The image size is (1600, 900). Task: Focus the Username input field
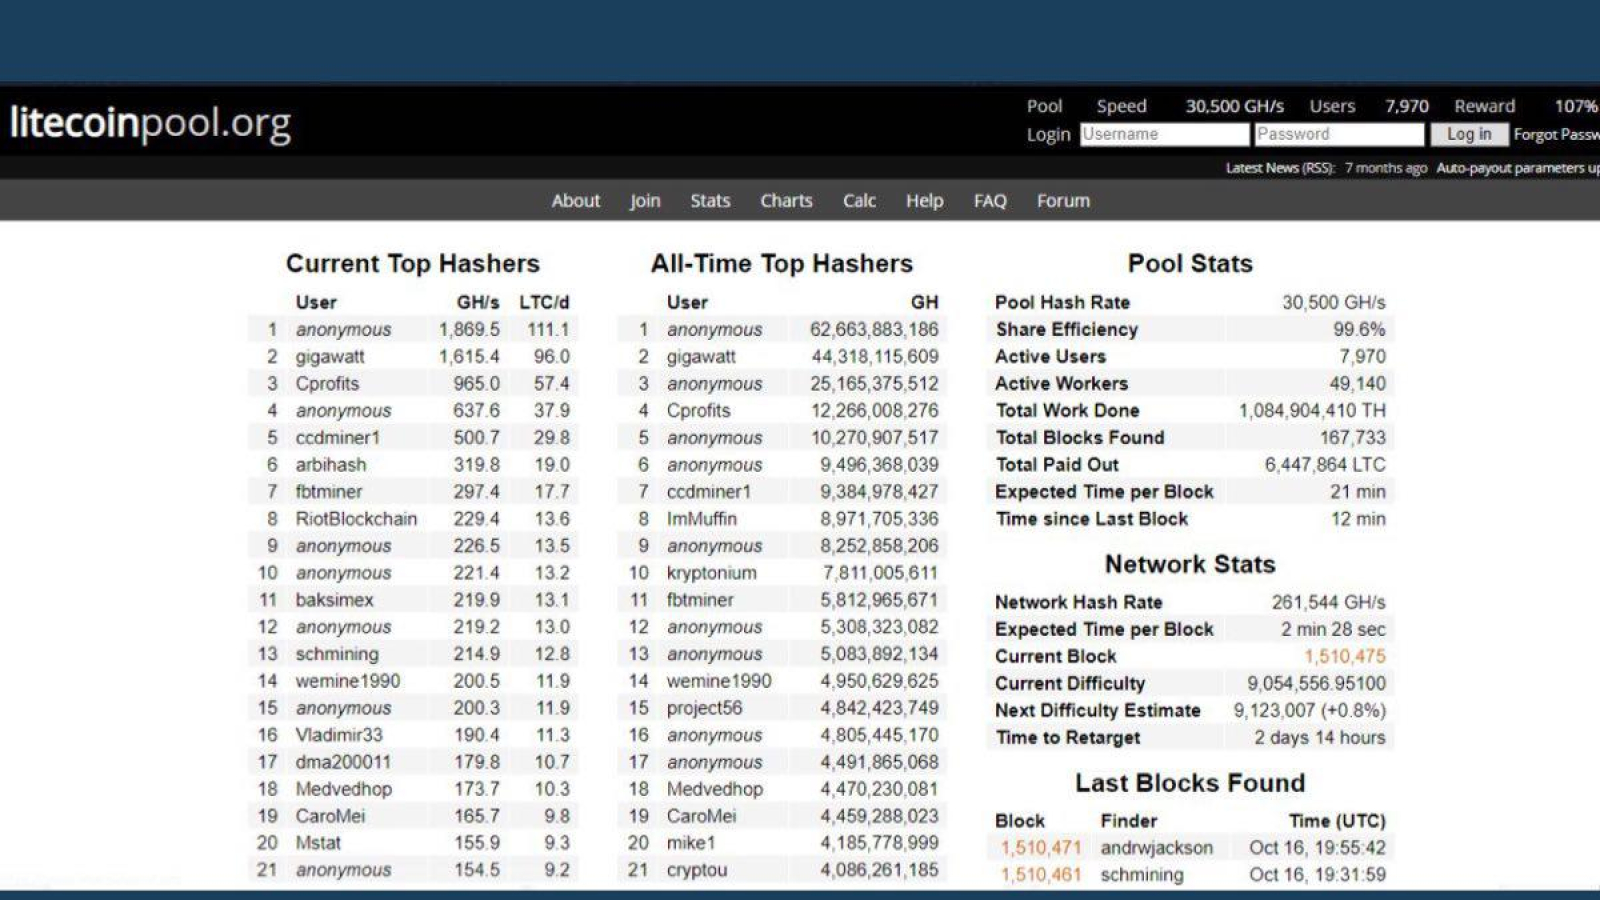click(x=1164, y=134)
